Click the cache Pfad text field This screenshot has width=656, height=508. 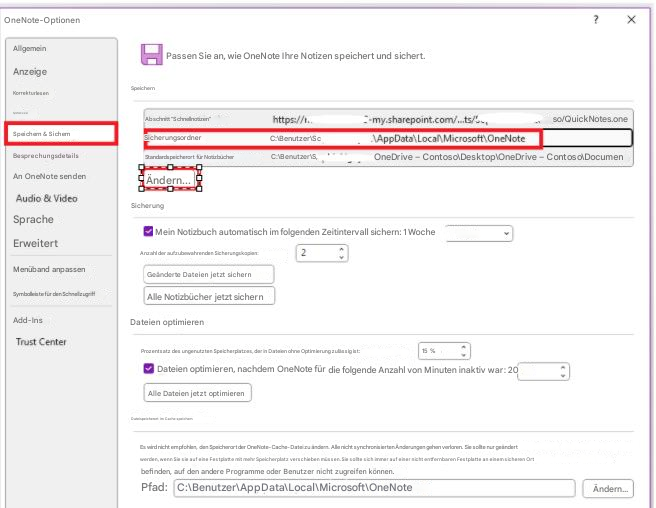pyautogui.click(x=374, y=488)
